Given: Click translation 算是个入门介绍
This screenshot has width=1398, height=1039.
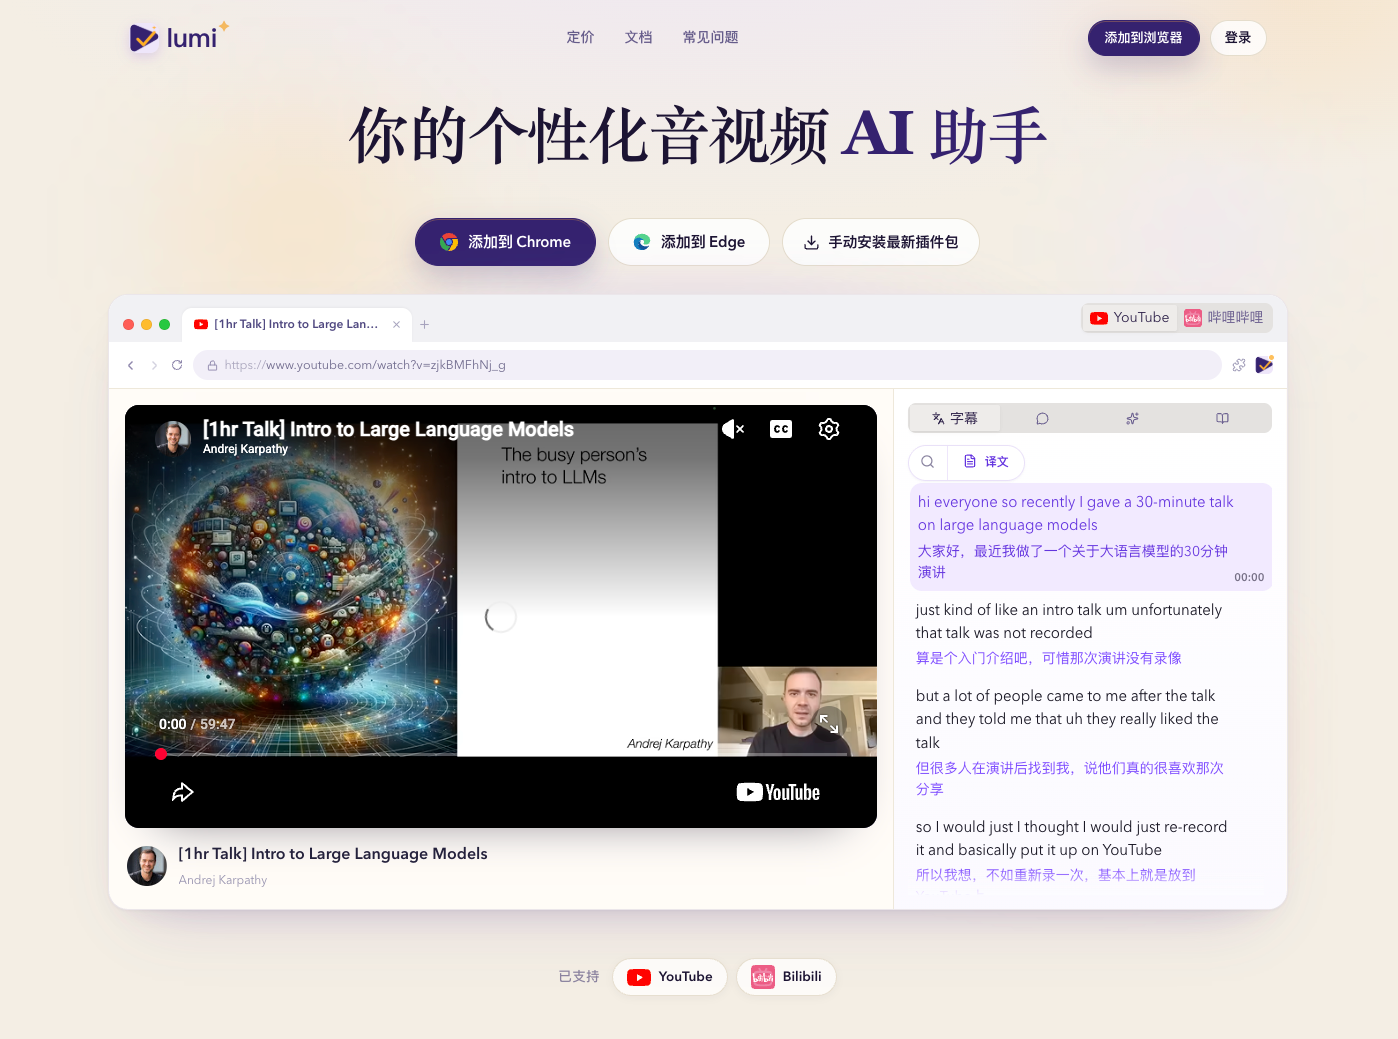Looking at the screenshot, I should tap(1048, 658).
